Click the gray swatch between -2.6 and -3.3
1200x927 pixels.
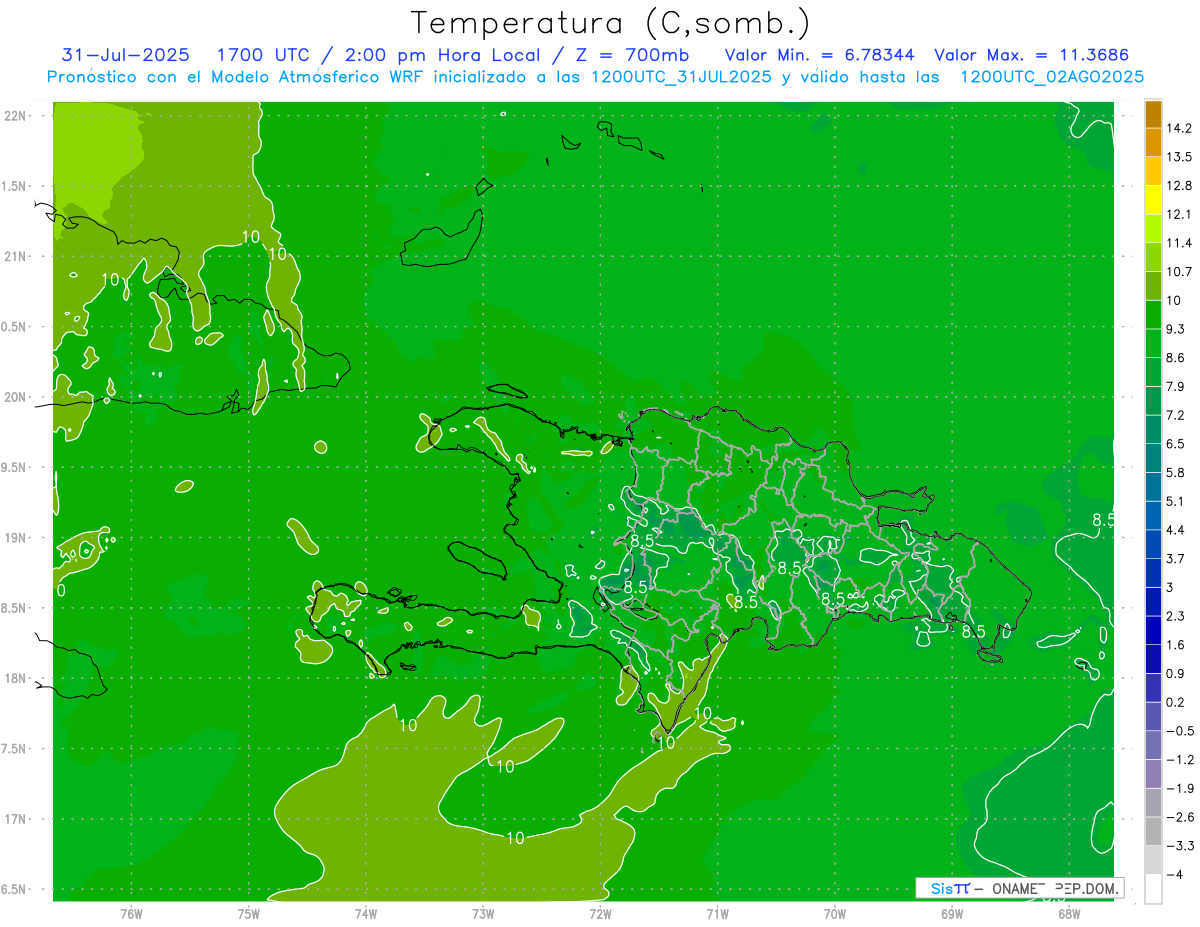[x=1153, y=832]
